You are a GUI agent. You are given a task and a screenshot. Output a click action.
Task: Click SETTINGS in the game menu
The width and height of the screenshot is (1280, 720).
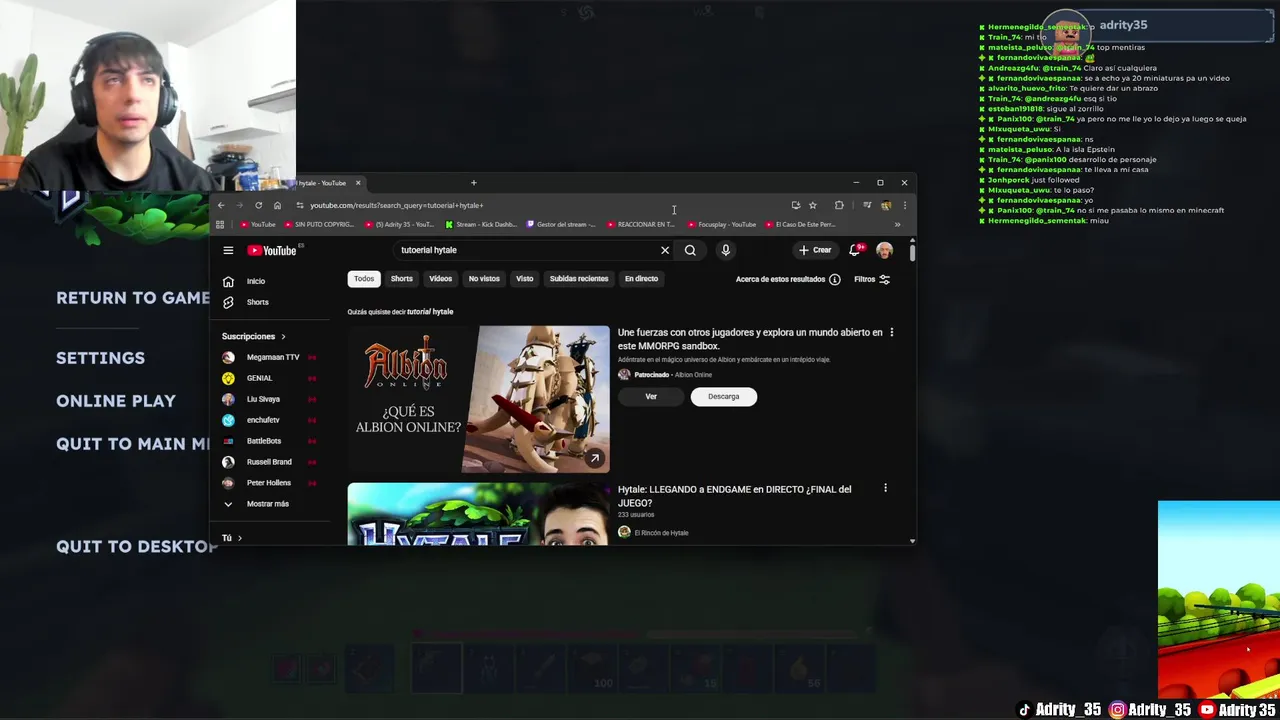coord(100,358)
